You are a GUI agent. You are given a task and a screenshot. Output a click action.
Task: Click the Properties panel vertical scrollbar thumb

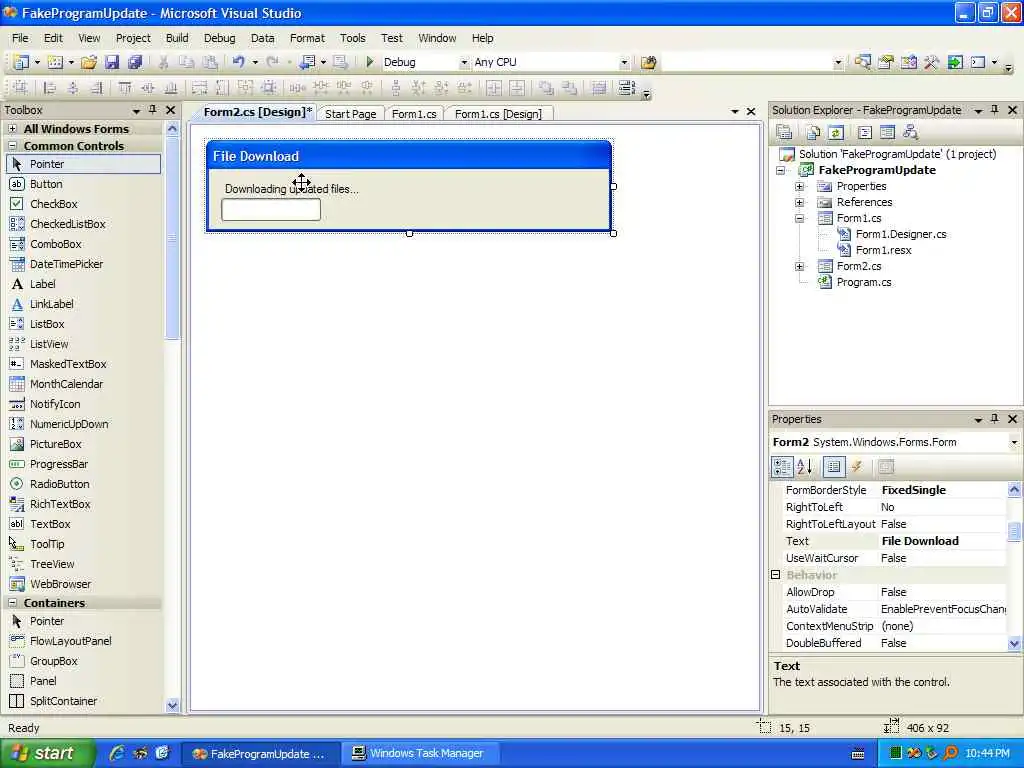pos(1014,531)
